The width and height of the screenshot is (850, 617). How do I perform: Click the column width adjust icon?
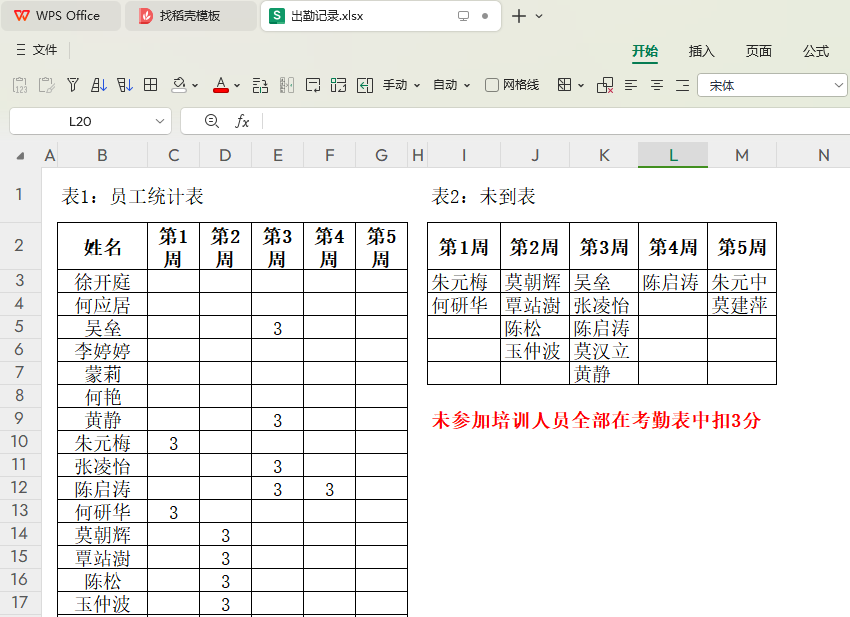tap(287, 85)
